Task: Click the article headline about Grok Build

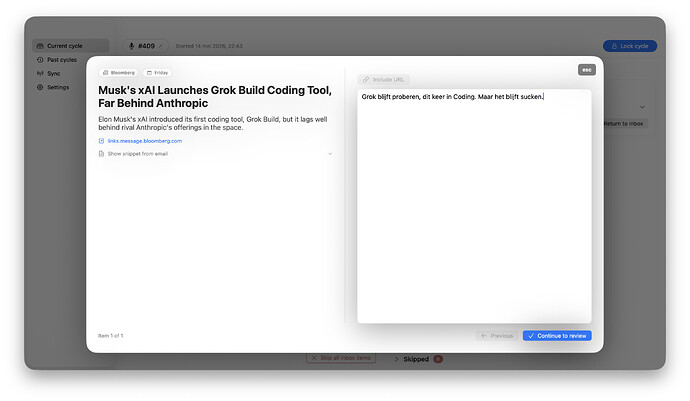Action: (x=215, y=96)
